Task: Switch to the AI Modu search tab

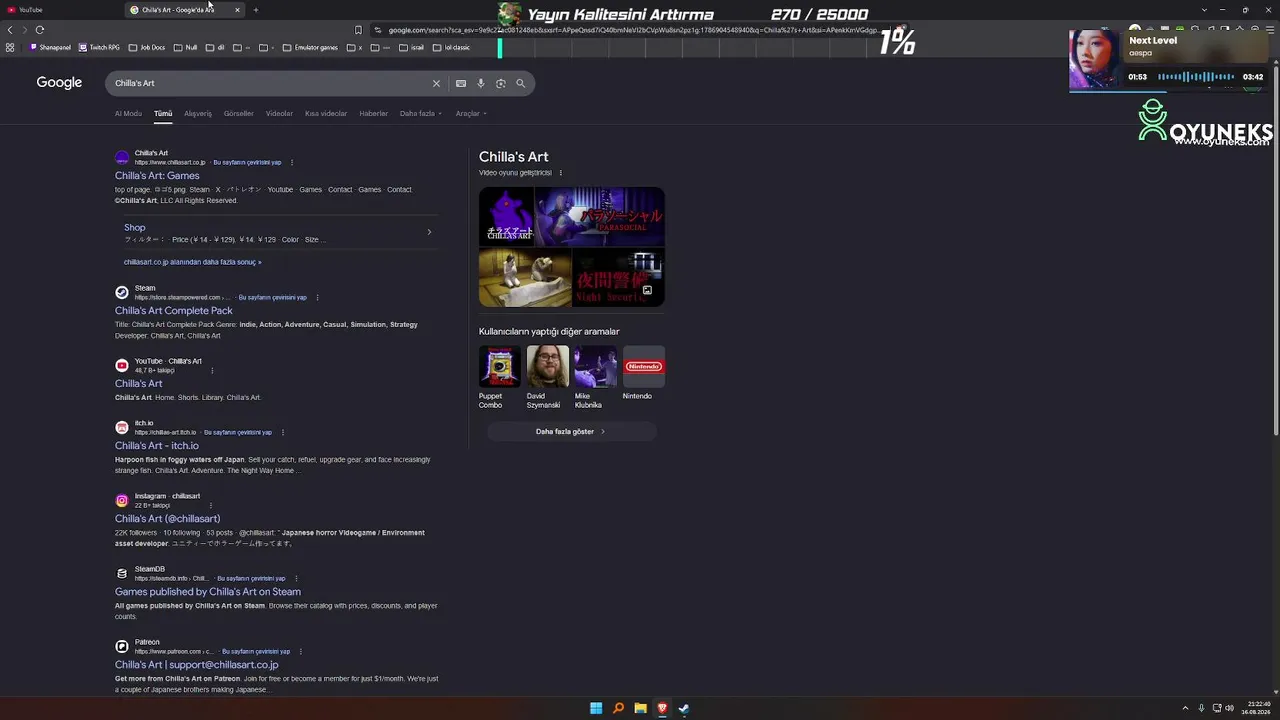Action: click(128, 113)
